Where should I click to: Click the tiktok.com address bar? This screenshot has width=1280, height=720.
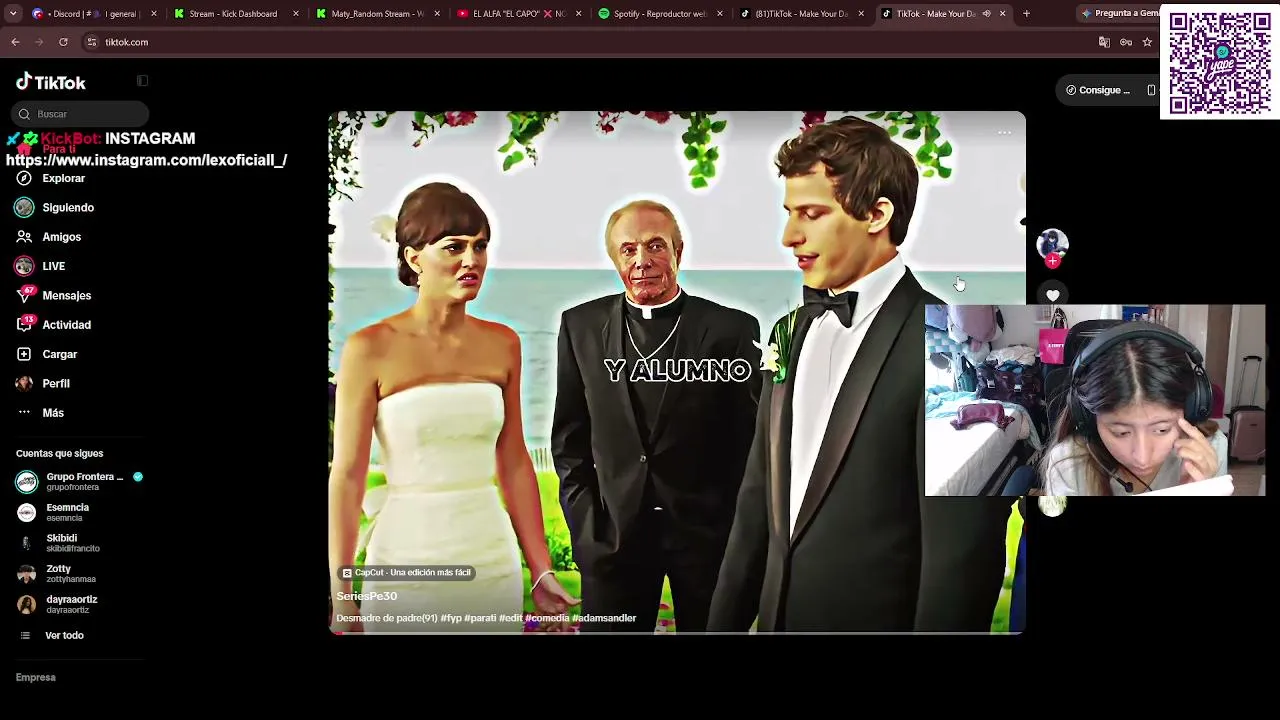point(590,42)
